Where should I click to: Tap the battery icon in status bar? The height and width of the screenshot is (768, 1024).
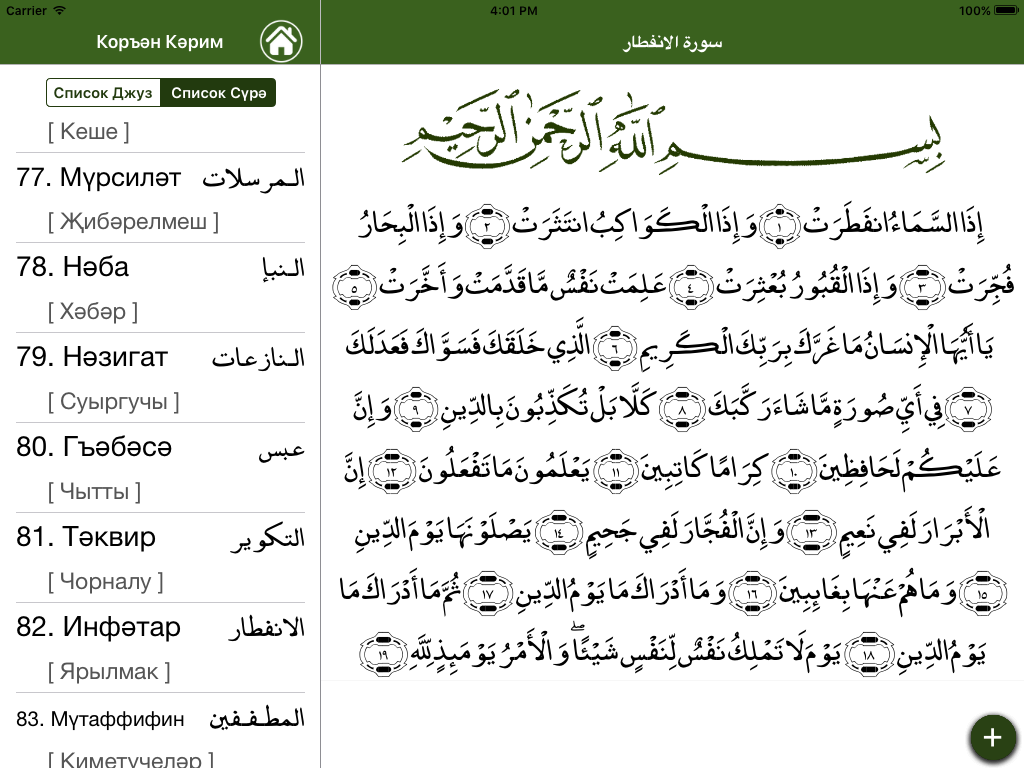tap(1006, 10)
